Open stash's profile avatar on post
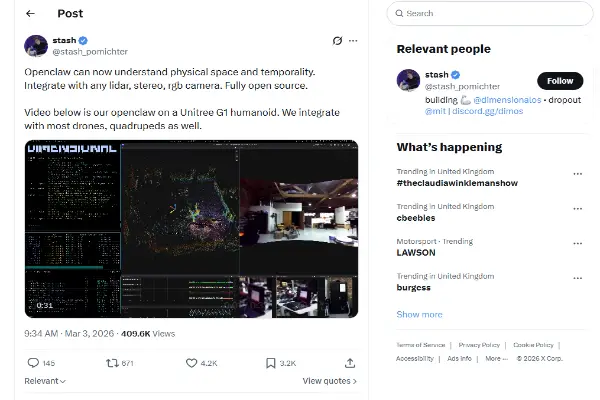The height and width of the screenshot is (400, 600). (36, 46)
